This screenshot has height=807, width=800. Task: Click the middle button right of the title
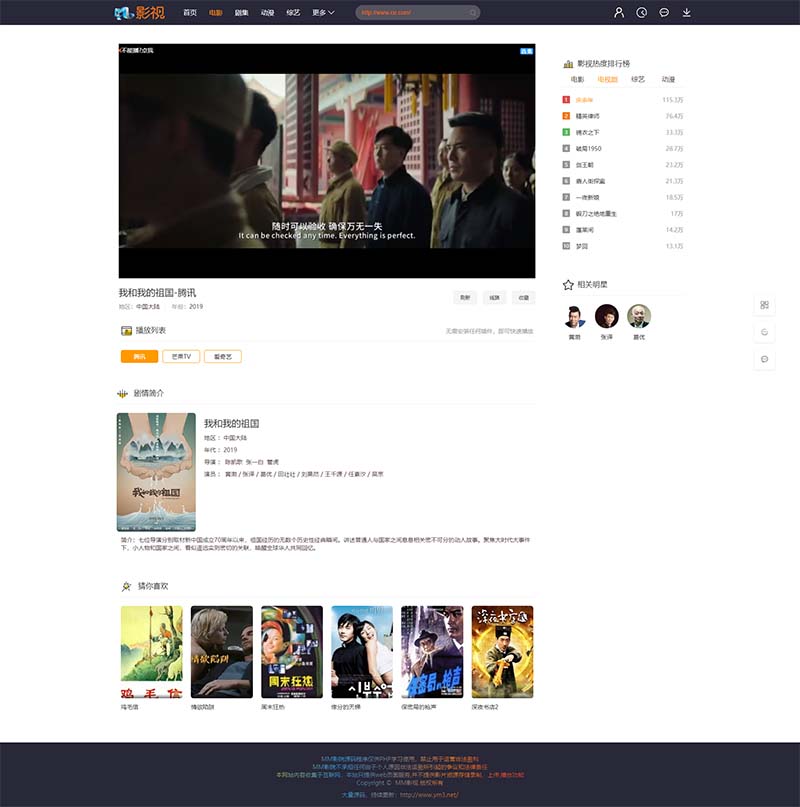(x=494, y=297)
